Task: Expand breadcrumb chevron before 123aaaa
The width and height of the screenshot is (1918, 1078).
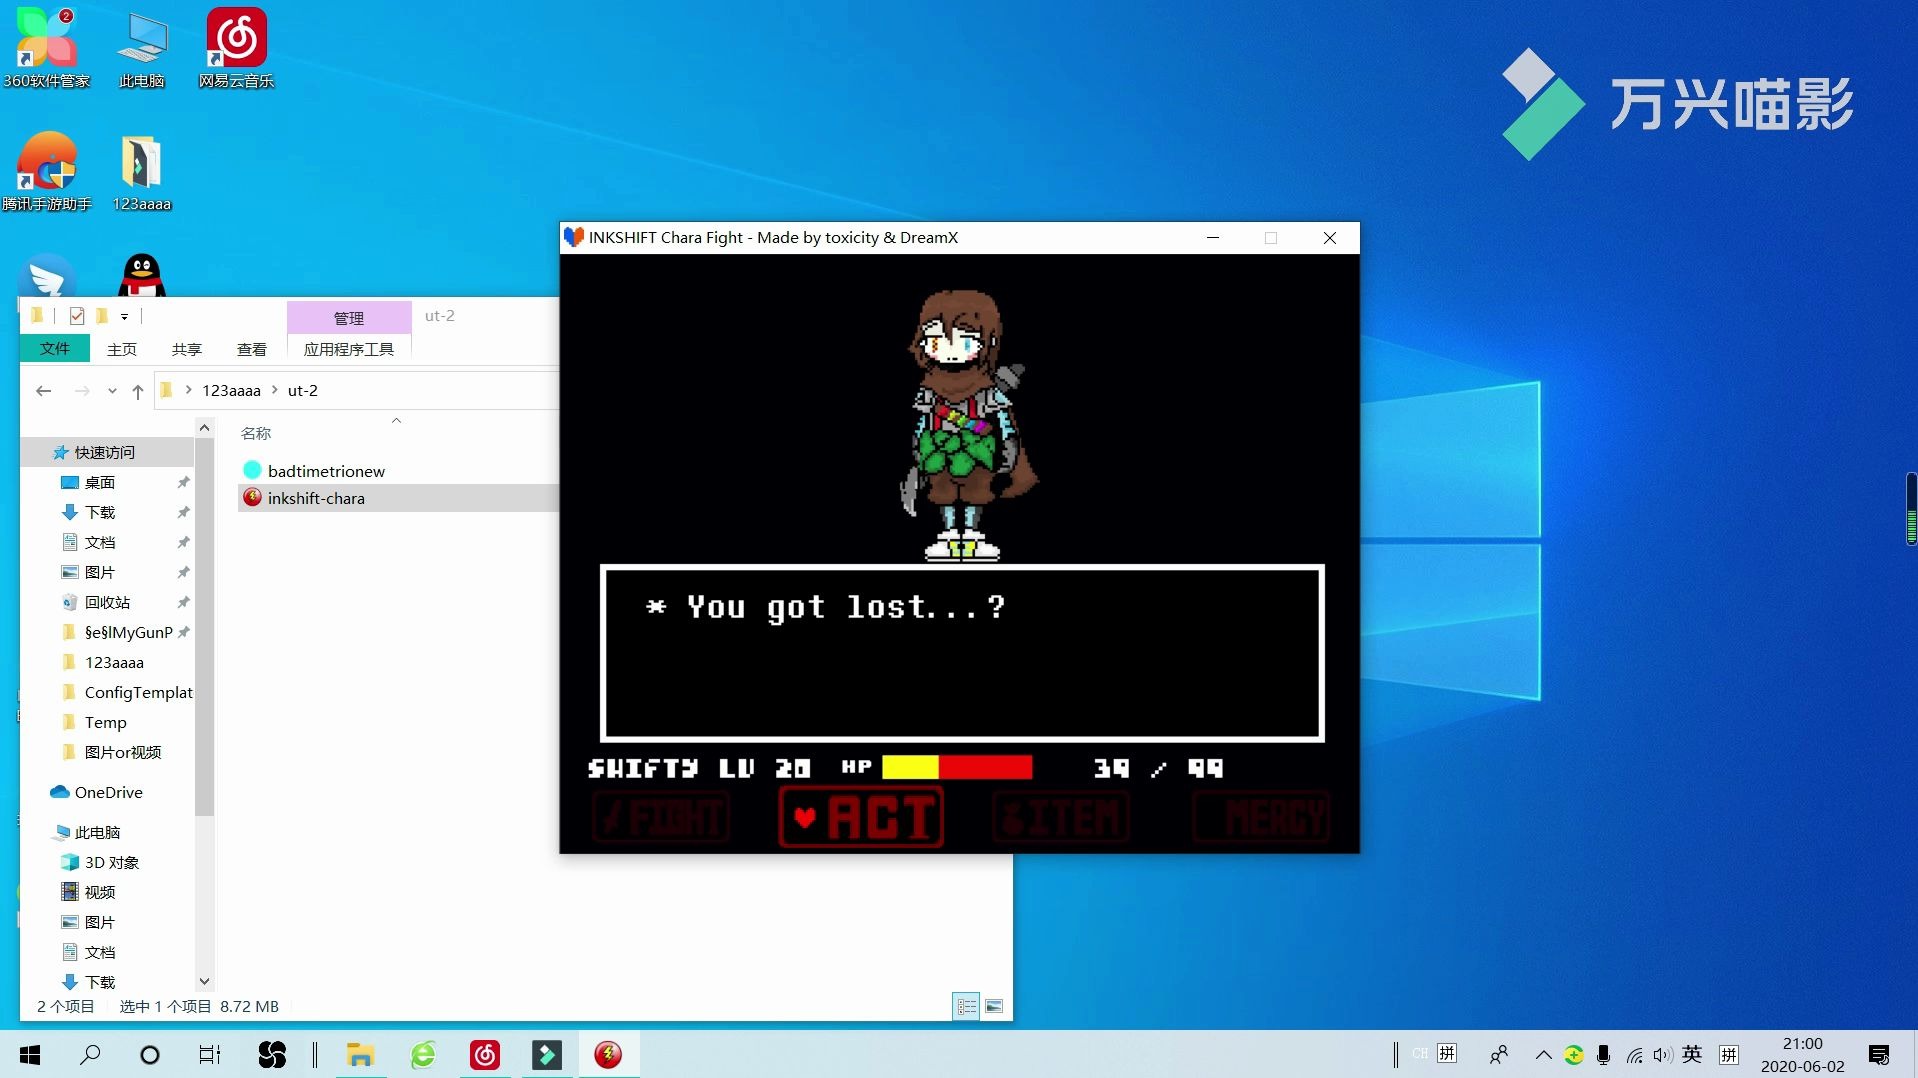Action: point(188,390)
